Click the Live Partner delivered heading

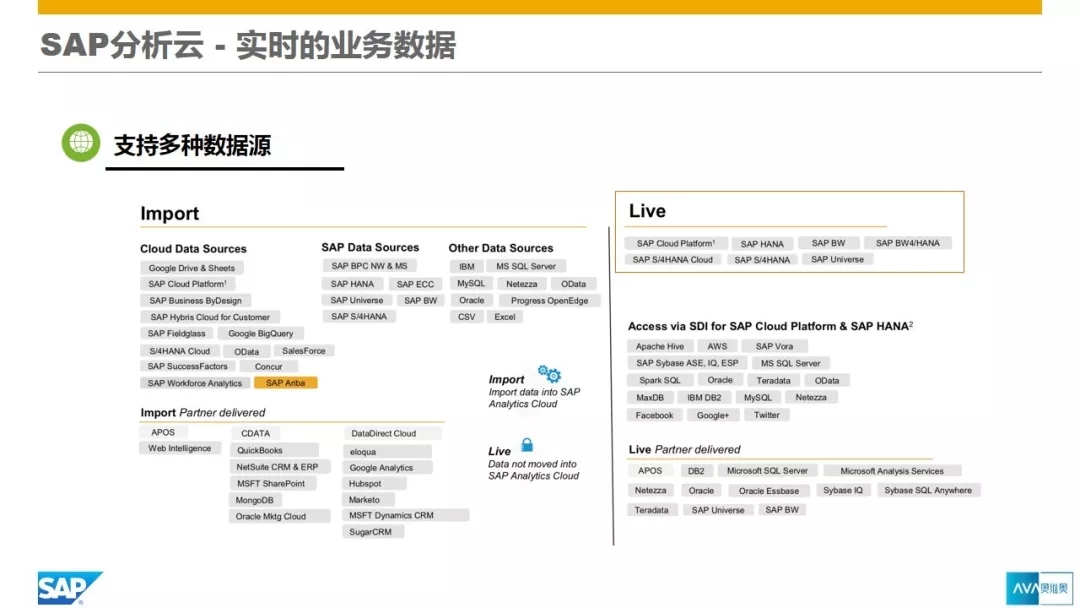(x=684, y=450)
